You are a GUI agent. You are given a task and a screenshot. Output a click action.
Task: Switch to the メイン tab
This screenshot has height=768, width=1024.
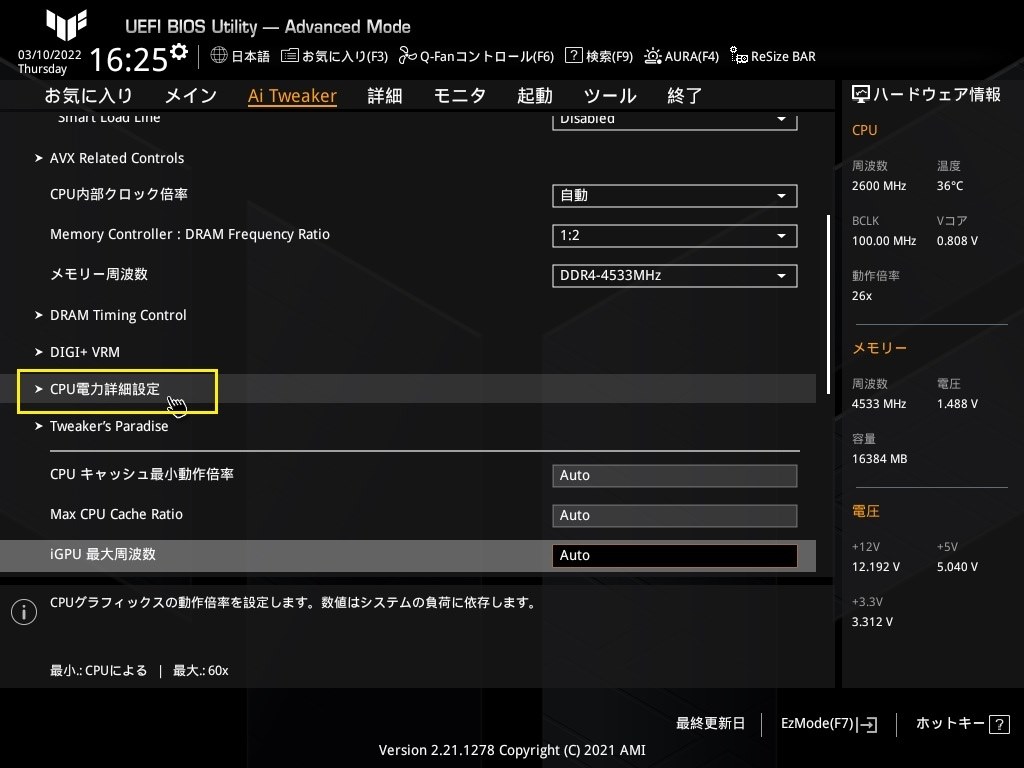pyautogui.click(x=191, y=96)
